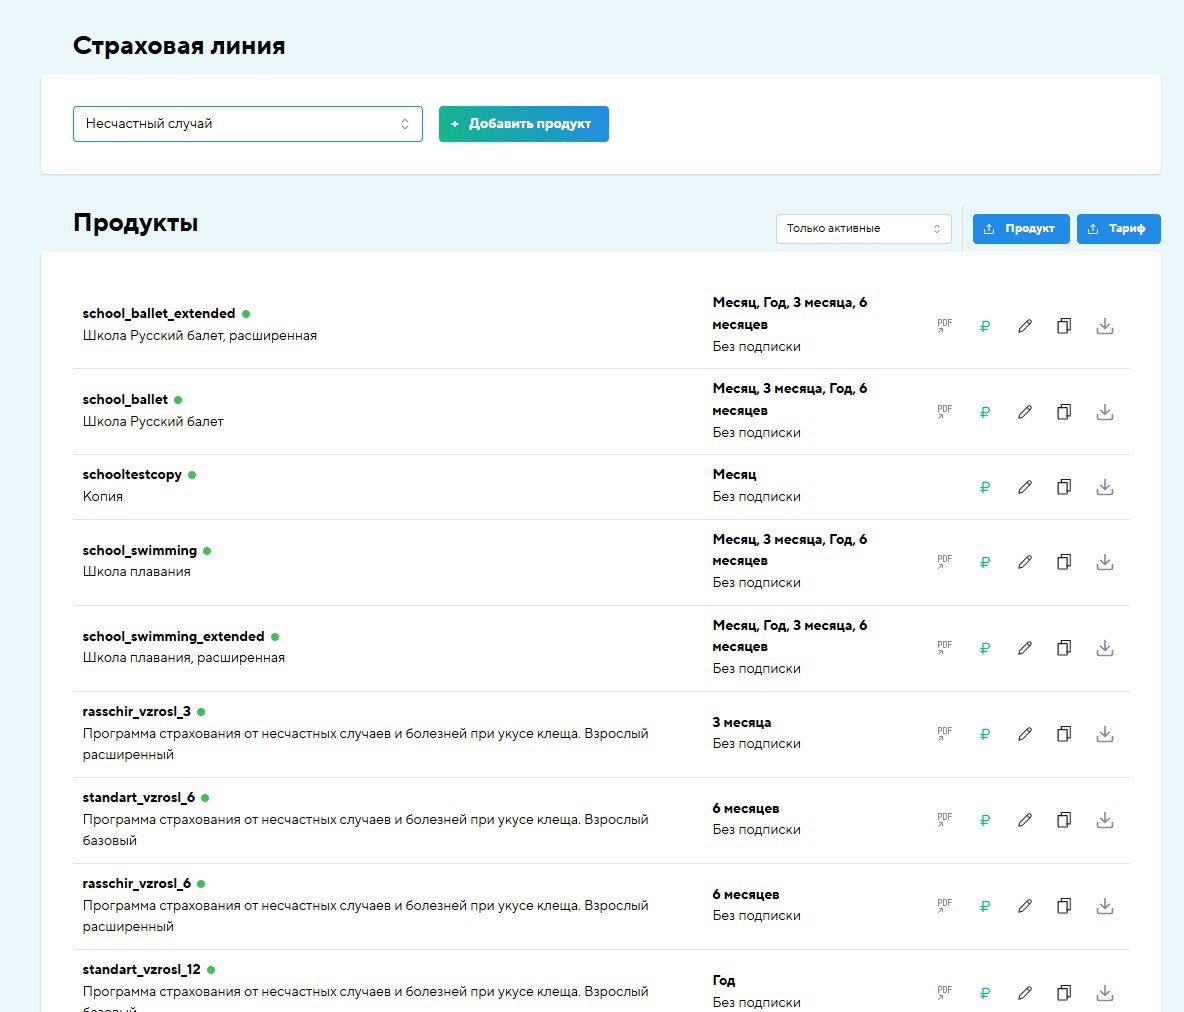Edit schooltestcopy product with pencil icon
Viewport: 1184px width, 1012px height.
(1025, 487)
